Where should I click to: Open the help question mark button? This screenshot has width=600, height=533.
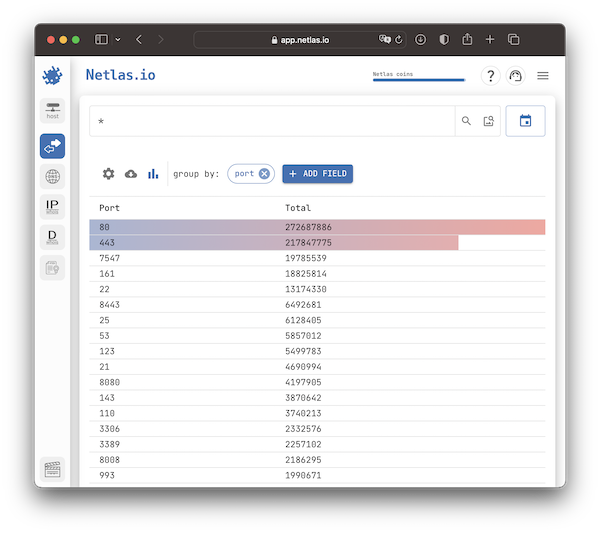[490, 76]
